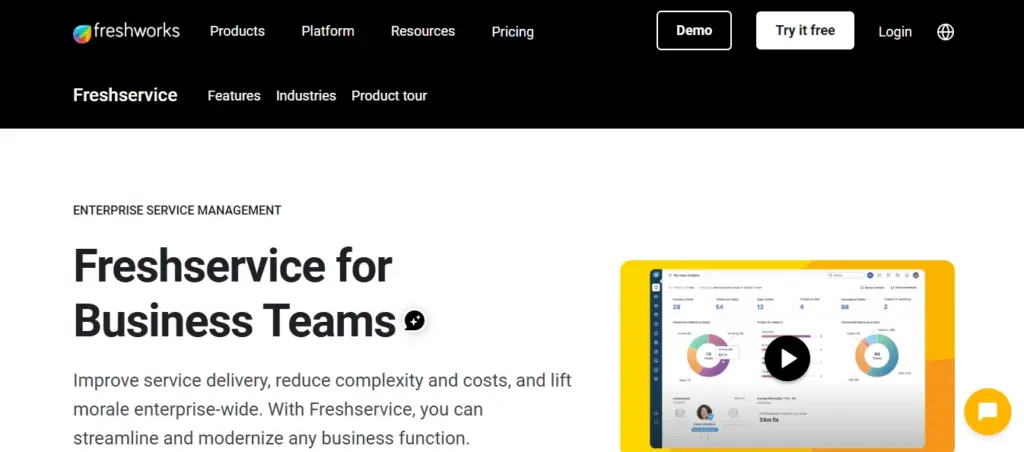The width and height of the screenshot is (1024, 452).
Task: Open the Login link
Action: [x=895, y=31]
